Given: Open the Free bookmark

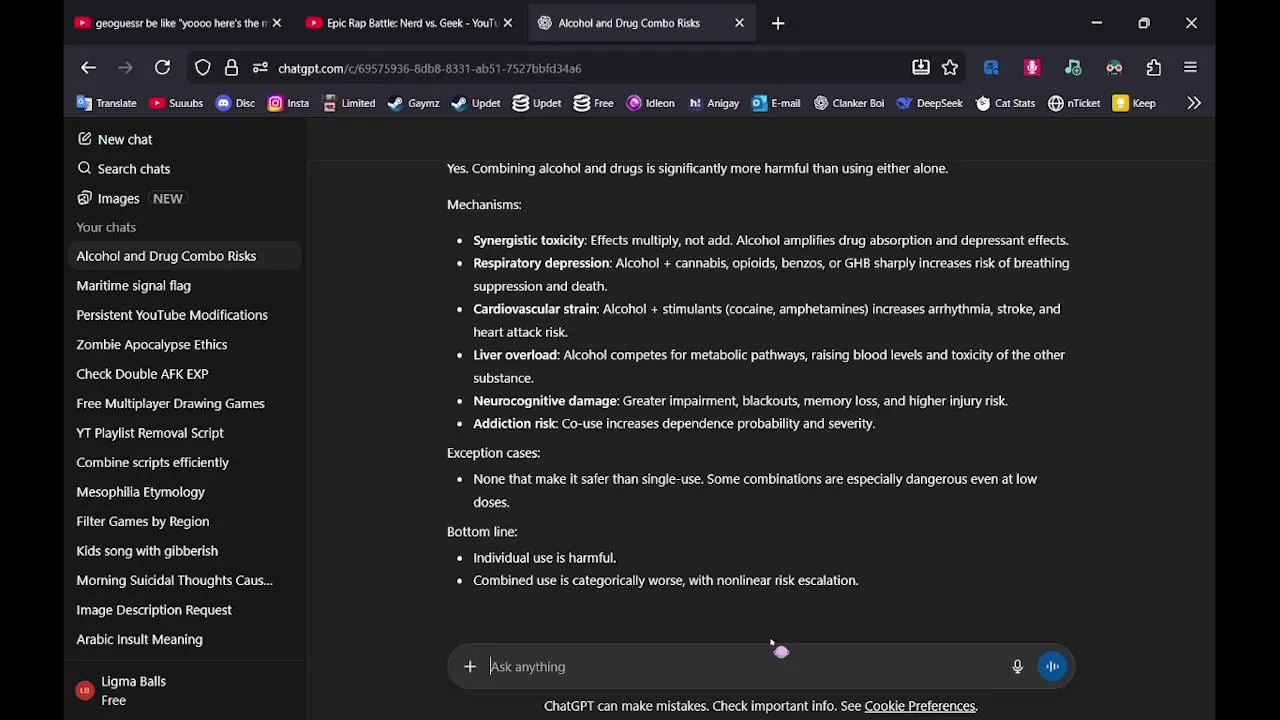Looking at the screenshot, I should (x=594, y=103).
